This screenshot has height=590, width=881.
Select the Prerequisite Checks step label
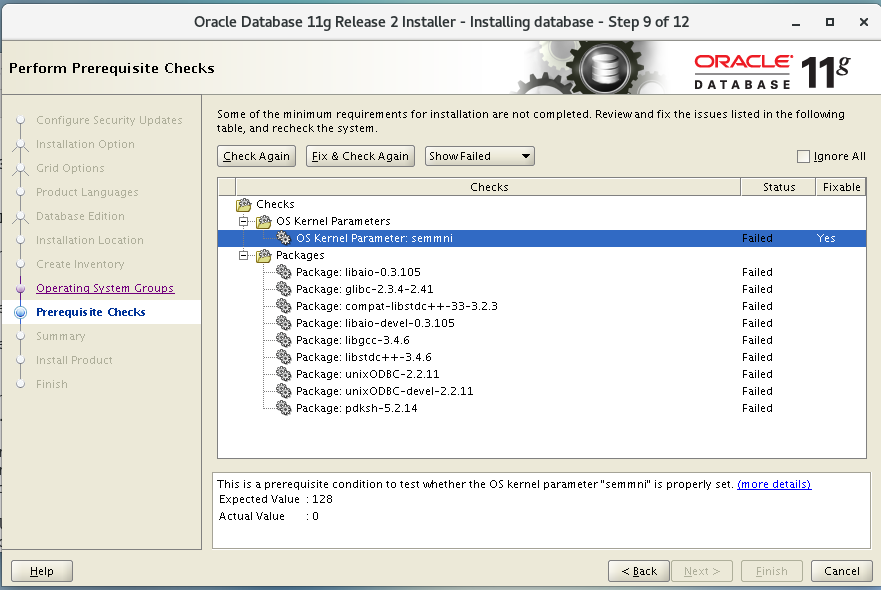pyautogui.click(x=90, y=312)
